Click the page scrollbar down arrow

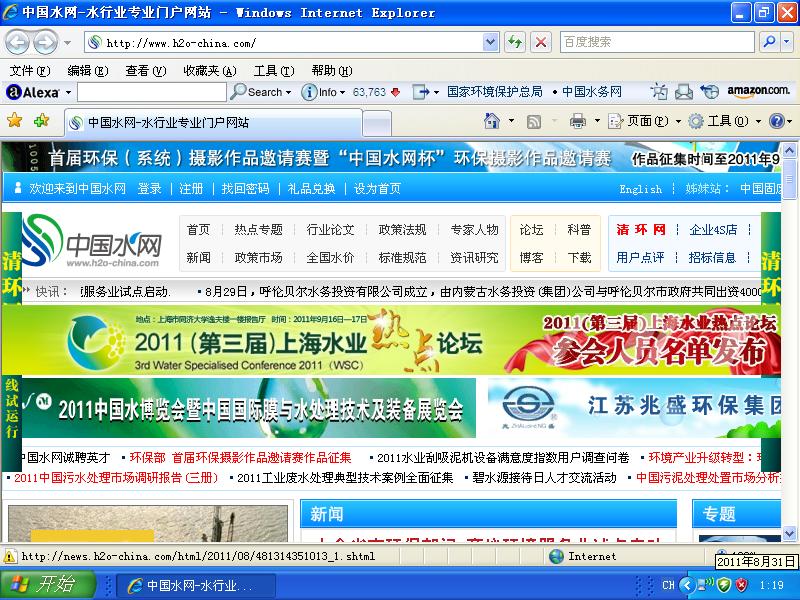click(x=789, y=534)
